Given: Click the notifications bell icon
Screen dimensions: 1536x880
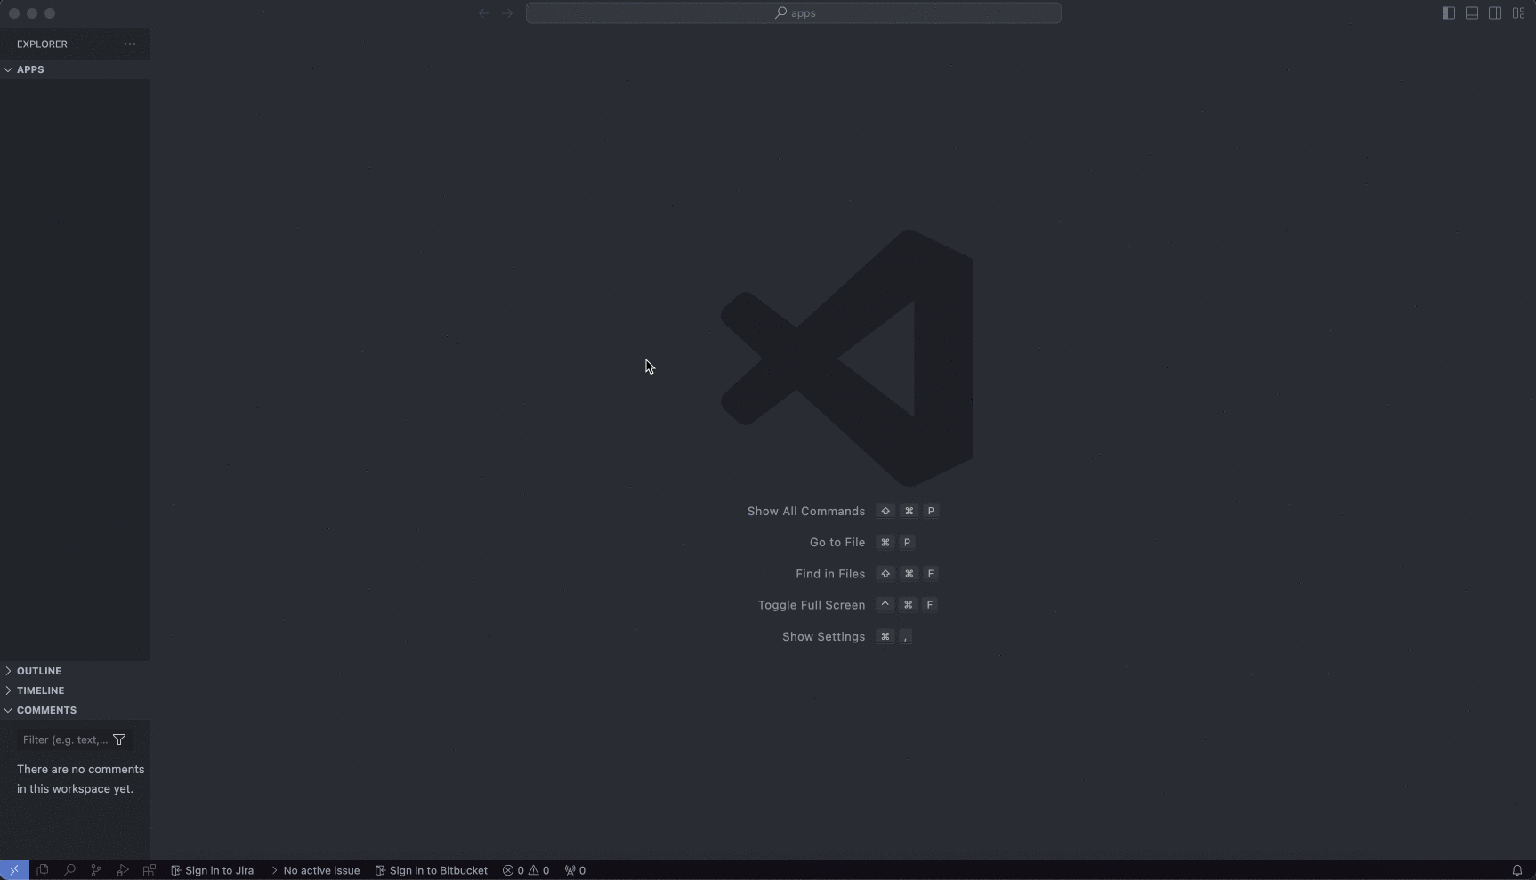Looking at the screenshot, I should click(x=1517, y=870).
